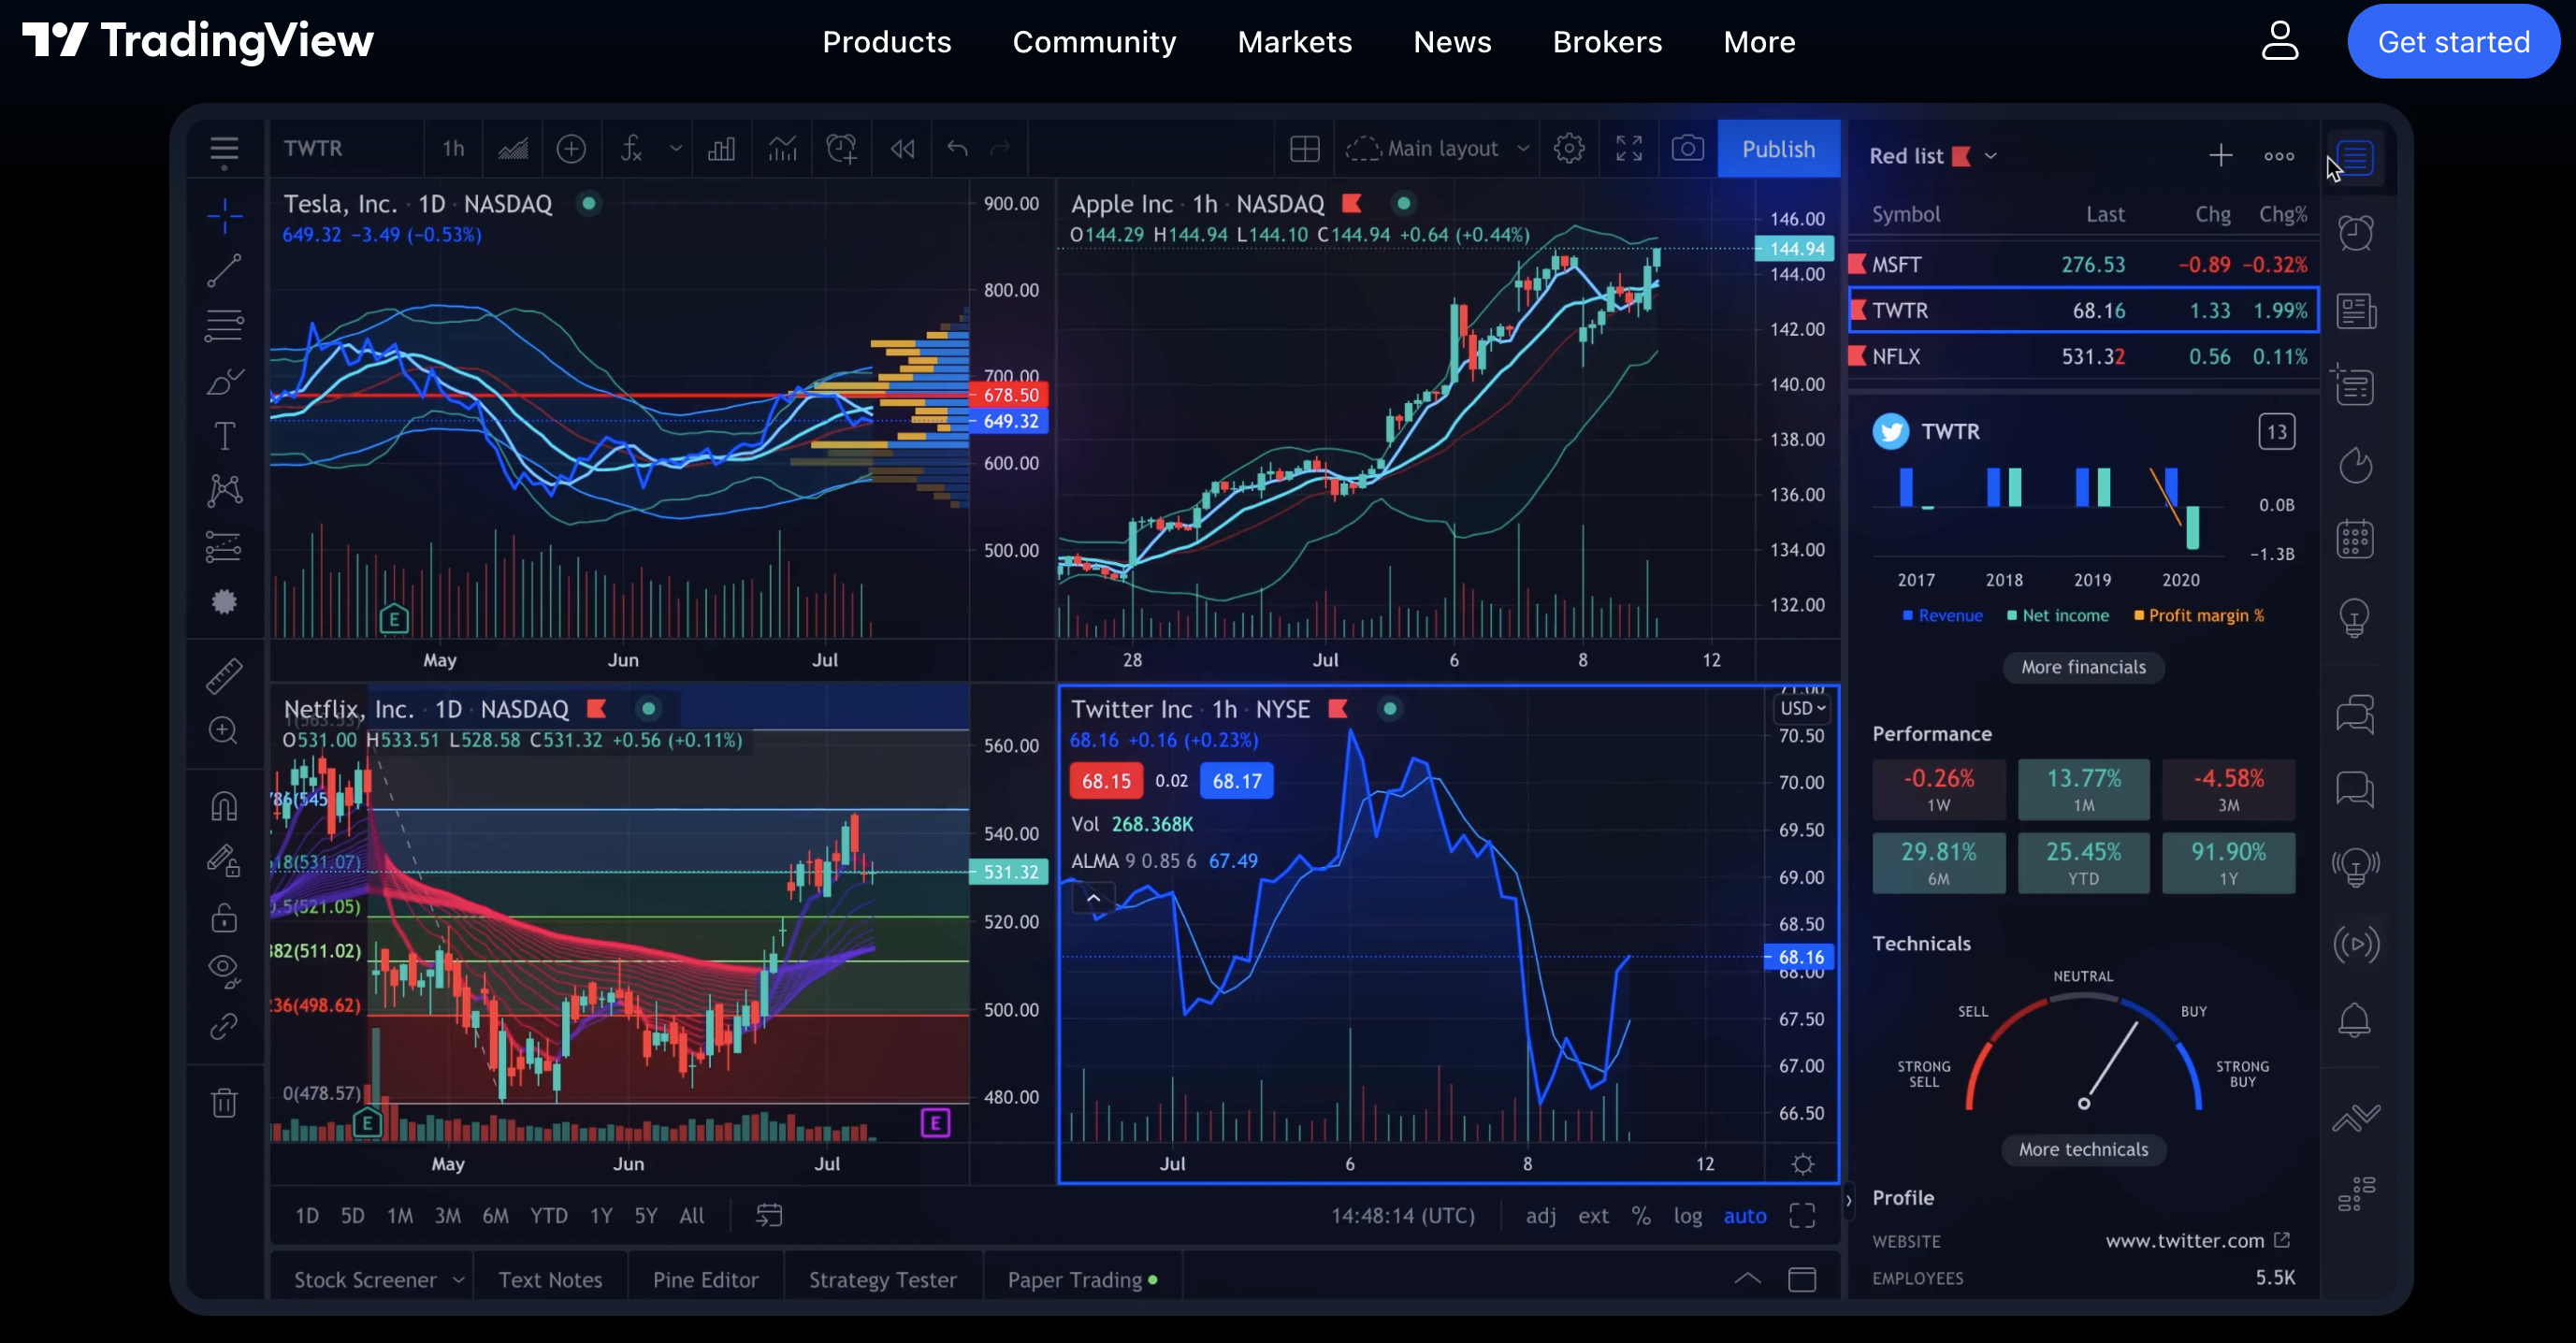Image resolution: width=2576 pixels, height=1343 pixels.
Task: Click the Publish button
Action: pyautogui.click(x=1779, y=149)
